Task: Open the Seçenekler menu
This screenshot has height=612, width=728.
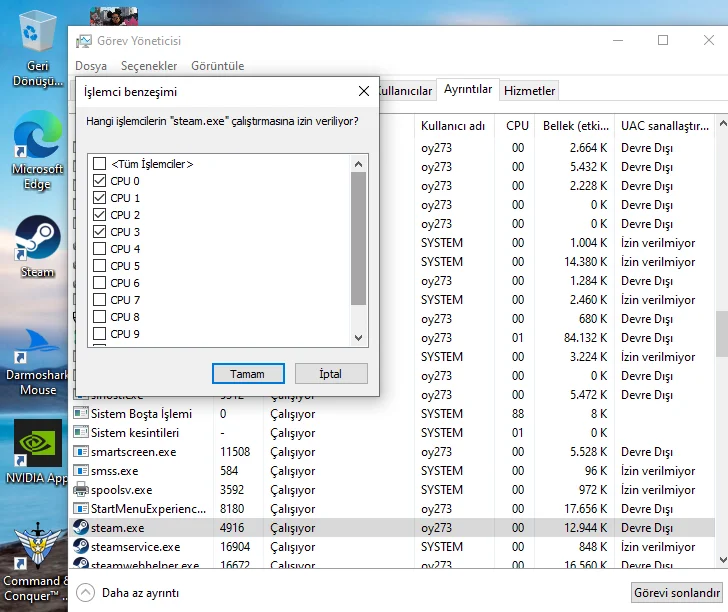Action: [149, 66]
